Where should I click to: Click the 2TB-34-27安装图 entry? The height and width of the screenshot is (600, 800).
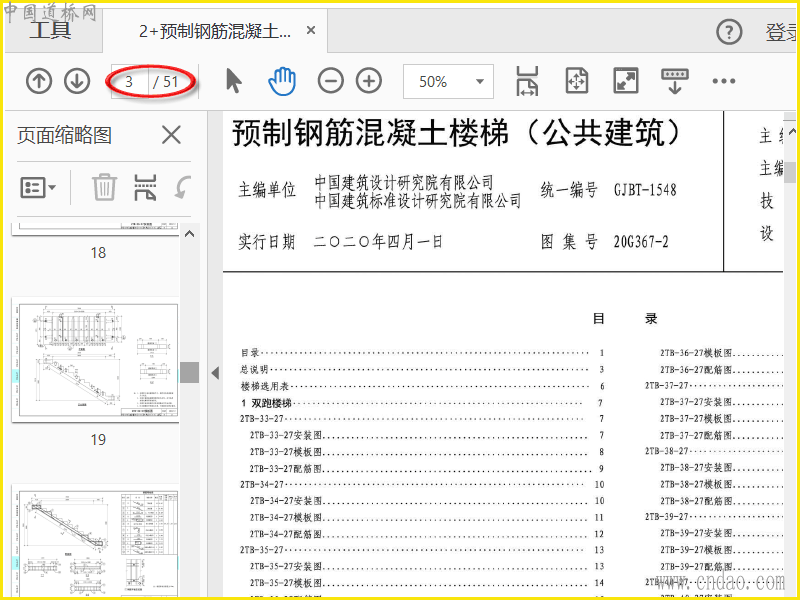coord(426,501)
